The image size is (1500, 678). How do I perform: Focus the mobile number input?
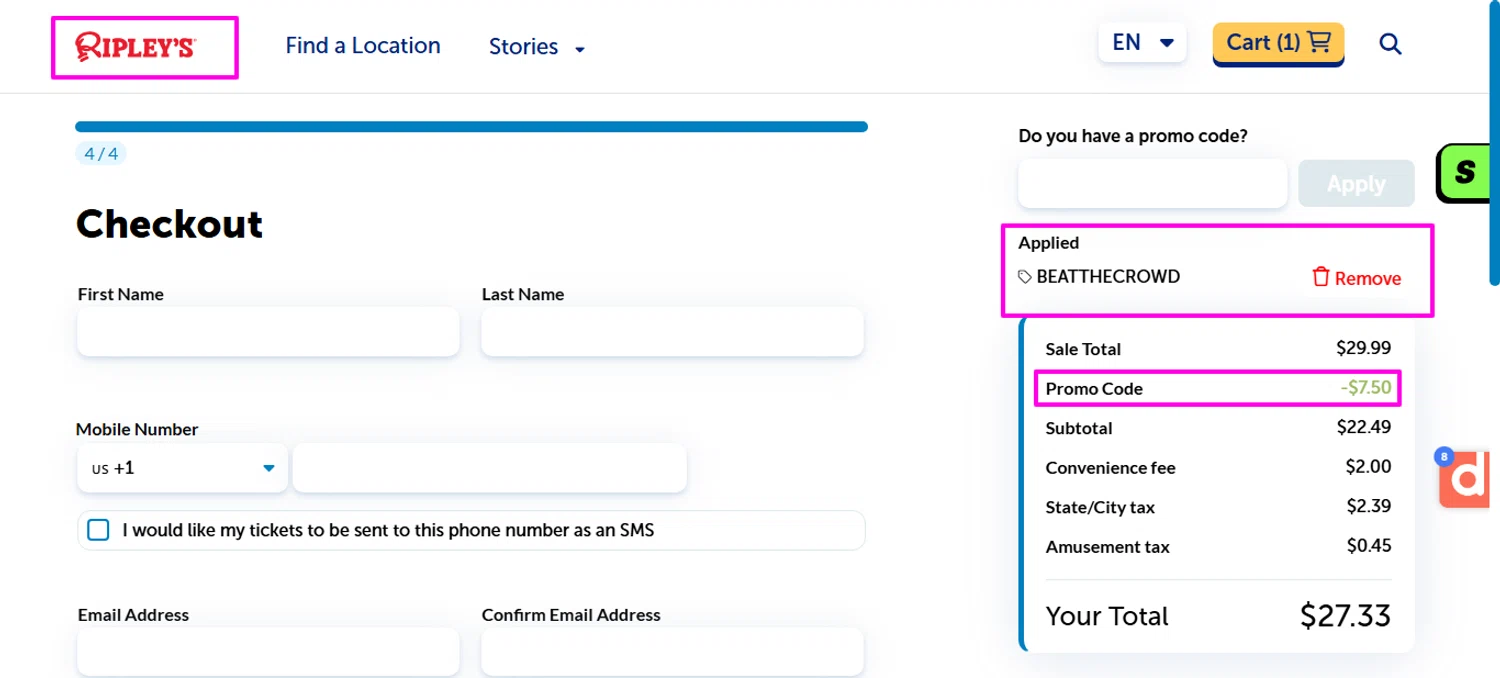tap(490, 468)
